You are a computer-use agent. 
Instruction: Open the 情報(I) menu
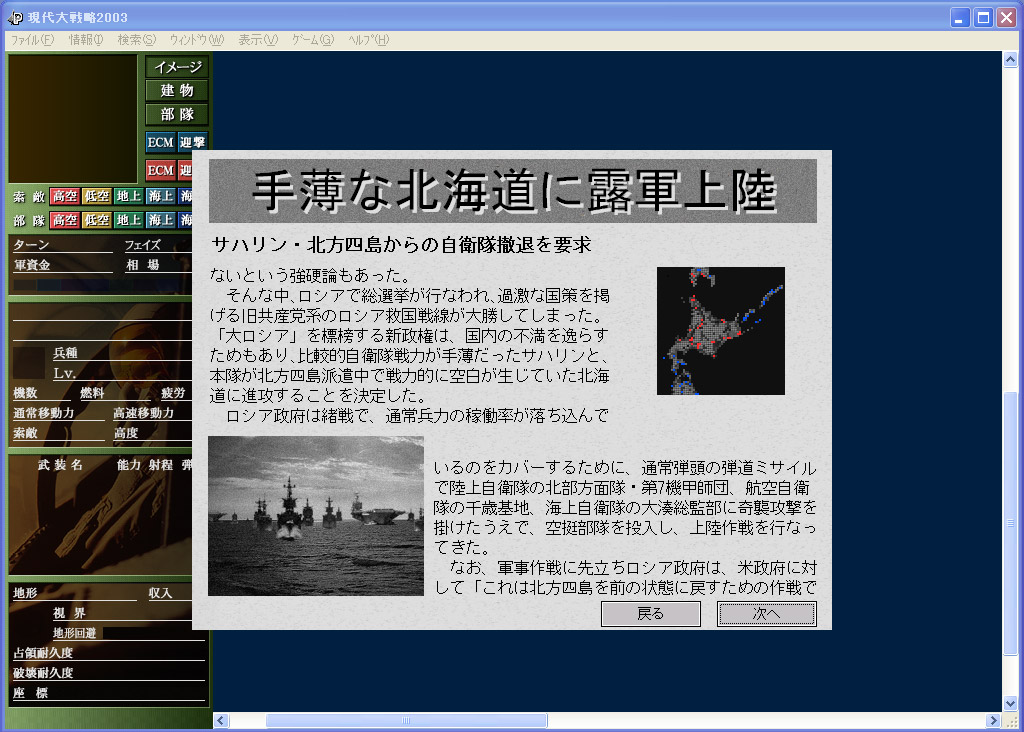point(86,40)
